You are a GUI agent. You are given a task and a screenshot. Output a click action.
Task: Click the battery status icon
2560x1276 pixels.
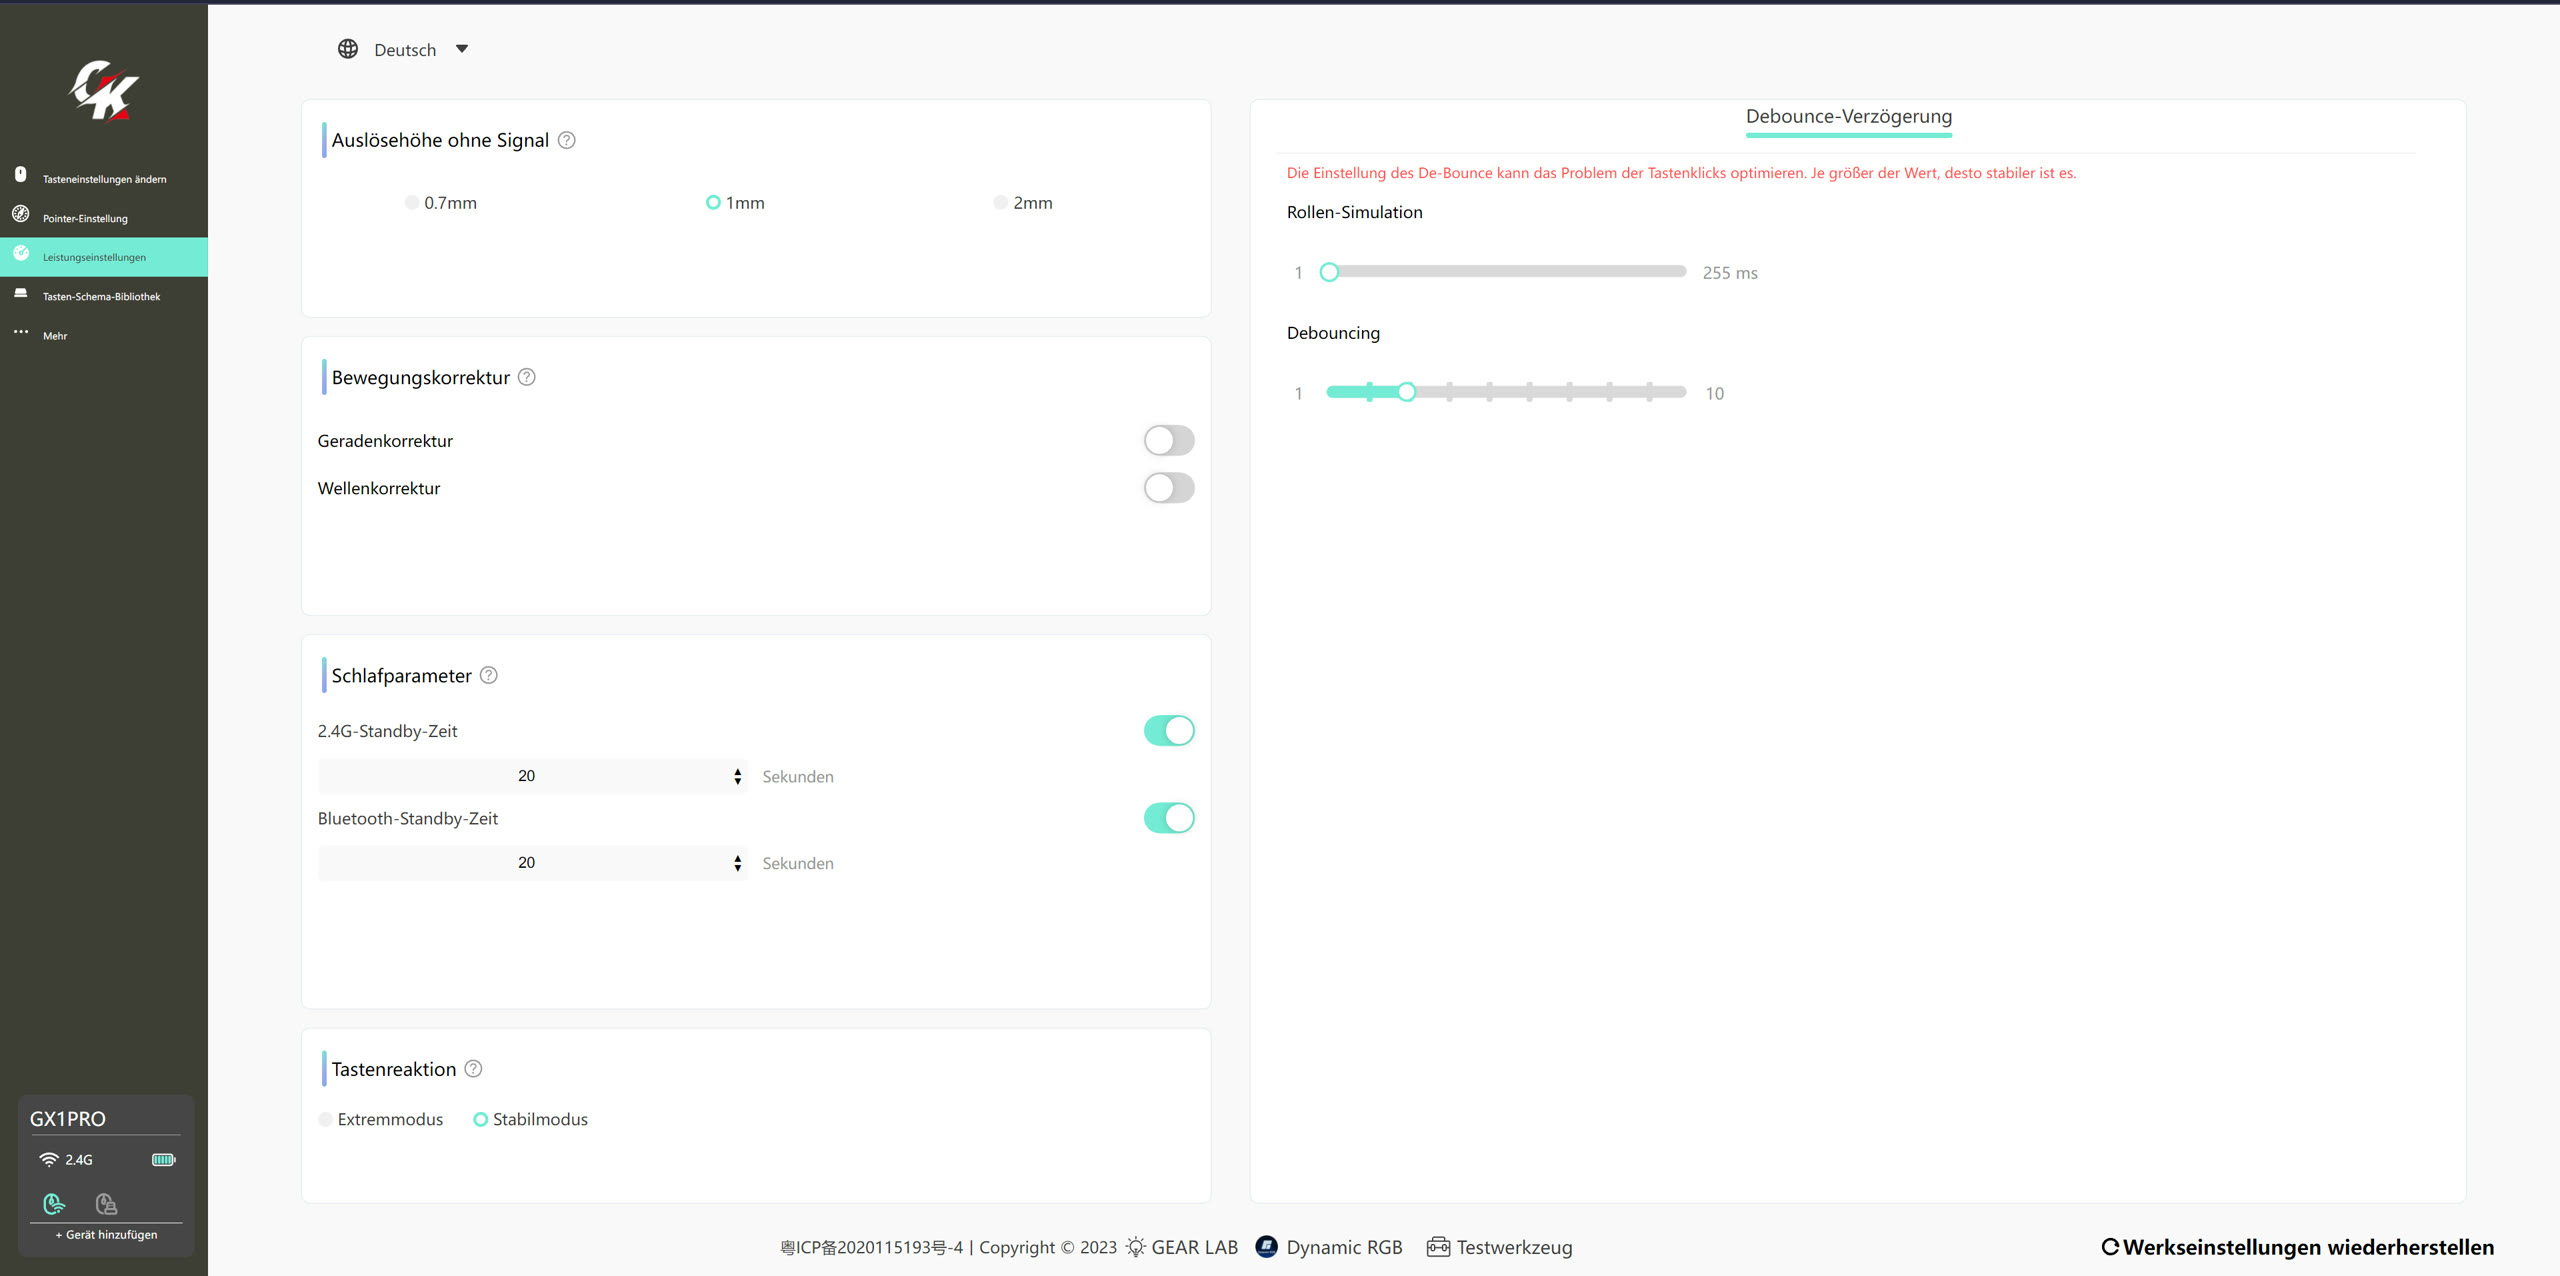(x=164, y=1160)
